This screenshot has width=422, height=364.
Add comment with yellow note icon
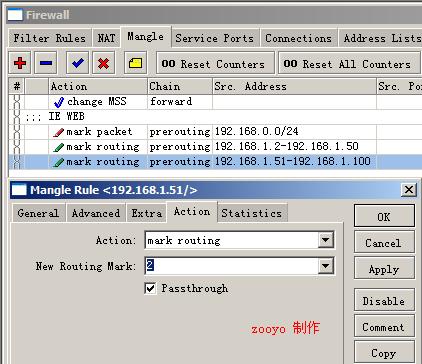click(x=135, y=63)
